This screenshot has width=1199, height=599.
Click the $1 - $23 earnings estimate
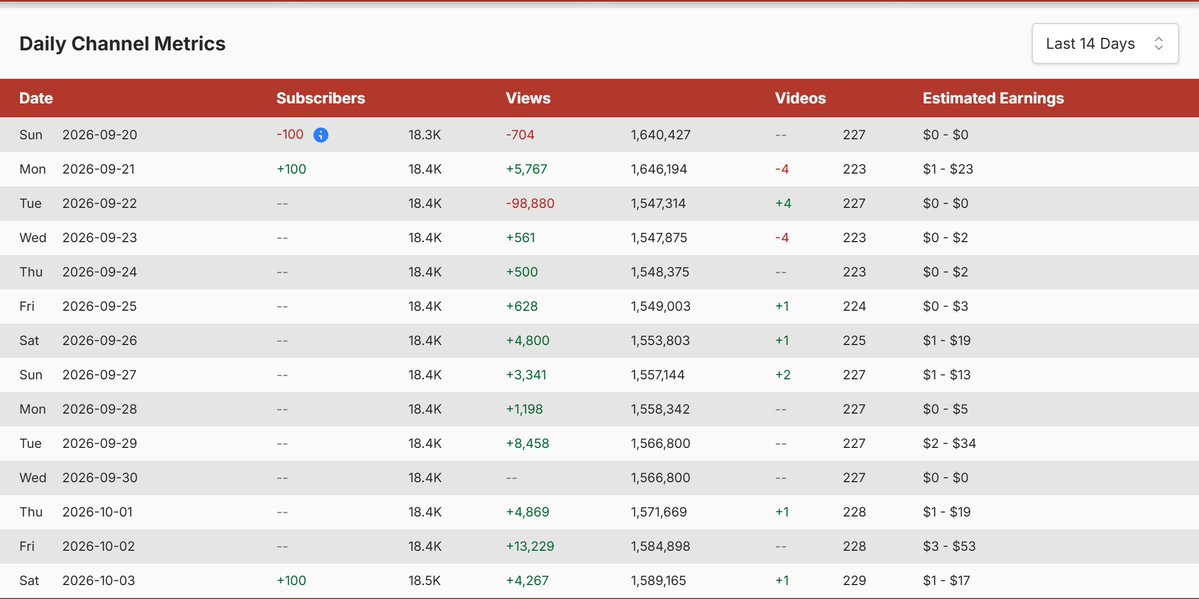click(948, 169)
